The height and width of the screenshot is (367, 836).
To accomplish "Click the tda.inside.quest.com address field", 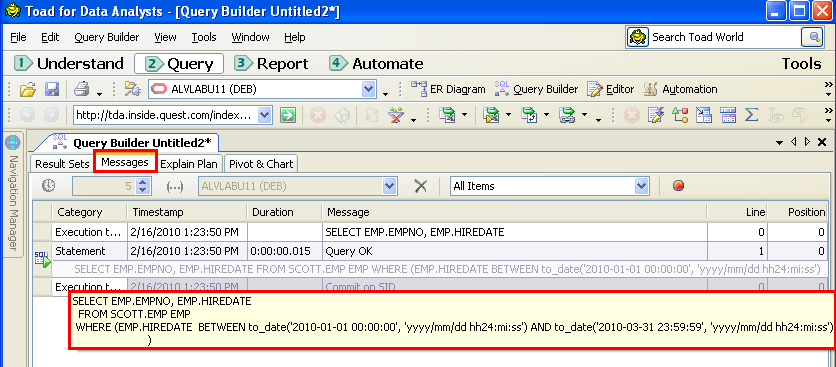I will pyautogui.click(x=166, y=115).
